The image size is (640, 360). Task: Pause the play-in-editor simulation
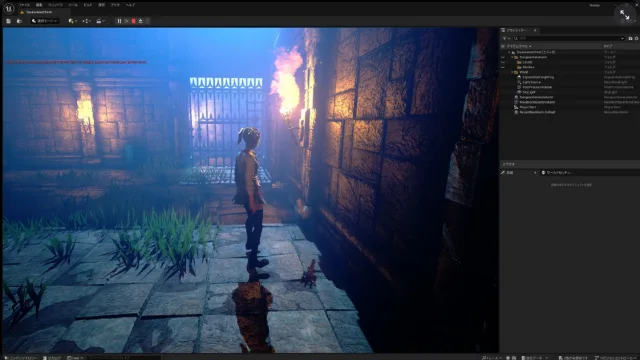[119, 21]
